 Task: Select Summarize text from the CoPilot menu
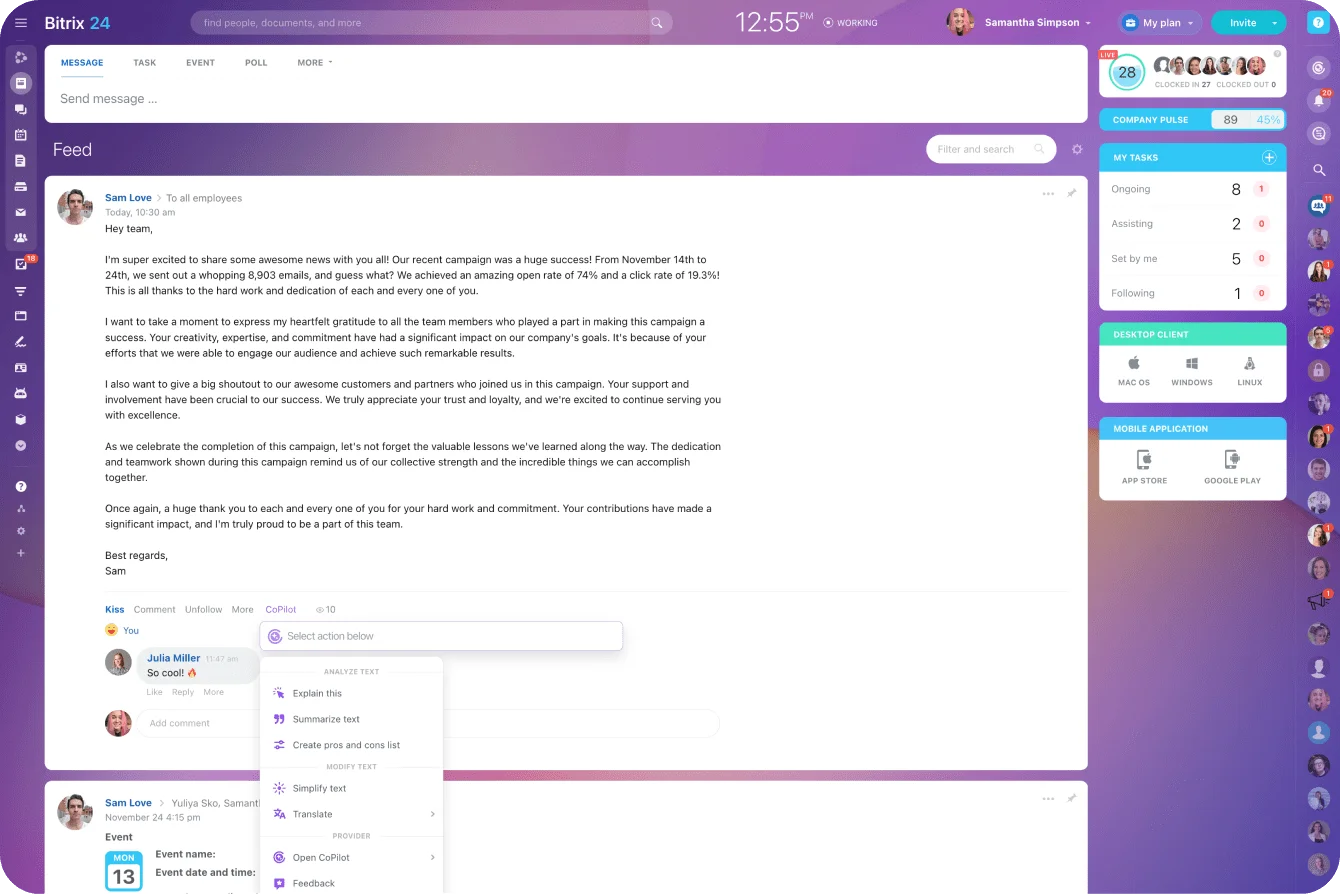tap(324, 719)
